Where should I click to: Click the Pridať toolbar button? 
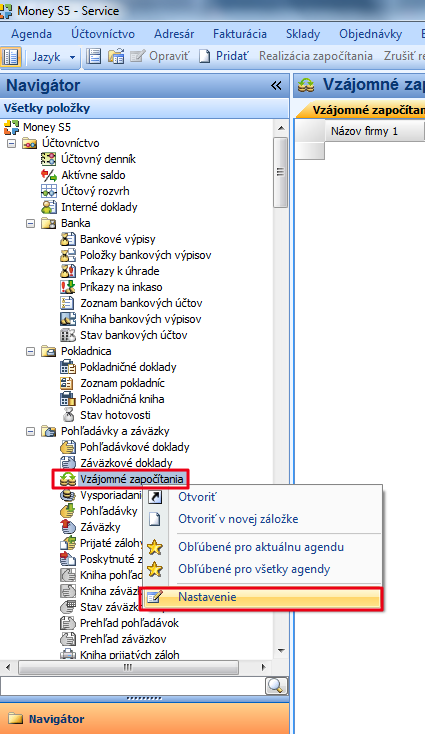pos(224,56)
